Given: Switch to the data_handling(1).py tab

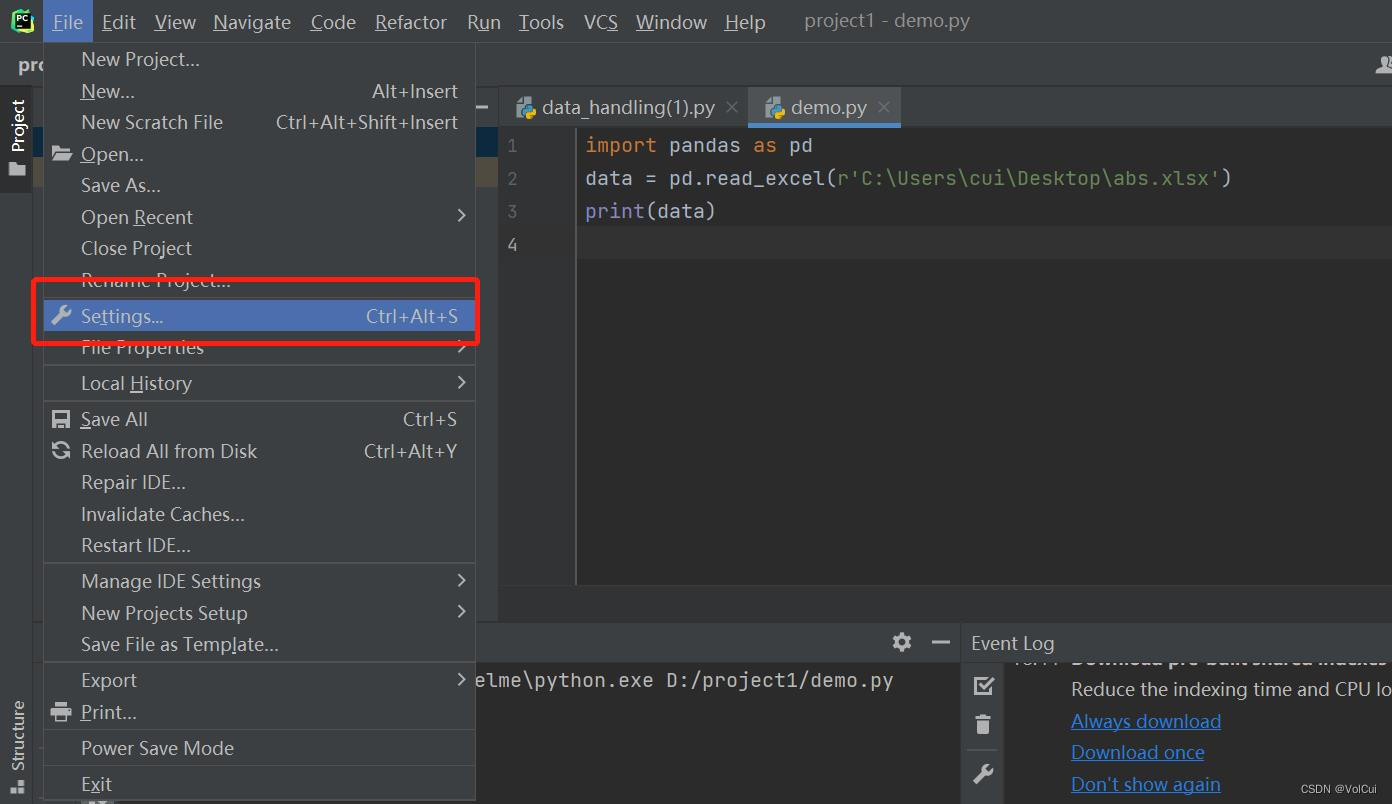Looking at the screenshot, I should click(x=628, y=108).
